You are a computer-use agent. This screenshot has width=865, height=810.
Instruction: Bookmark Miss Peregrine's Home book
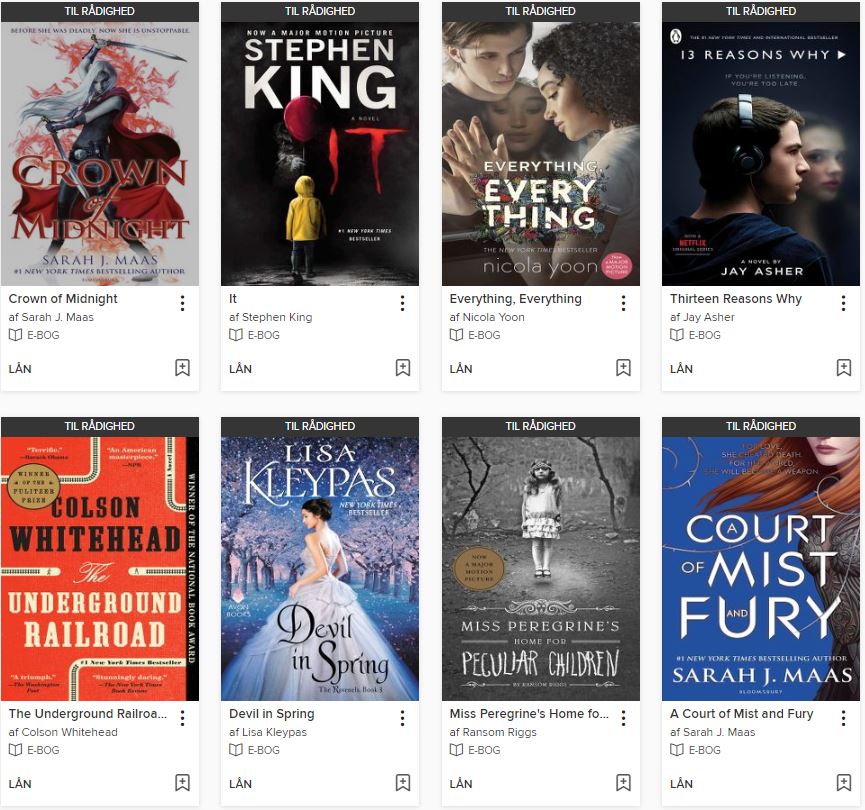[623, 783]
